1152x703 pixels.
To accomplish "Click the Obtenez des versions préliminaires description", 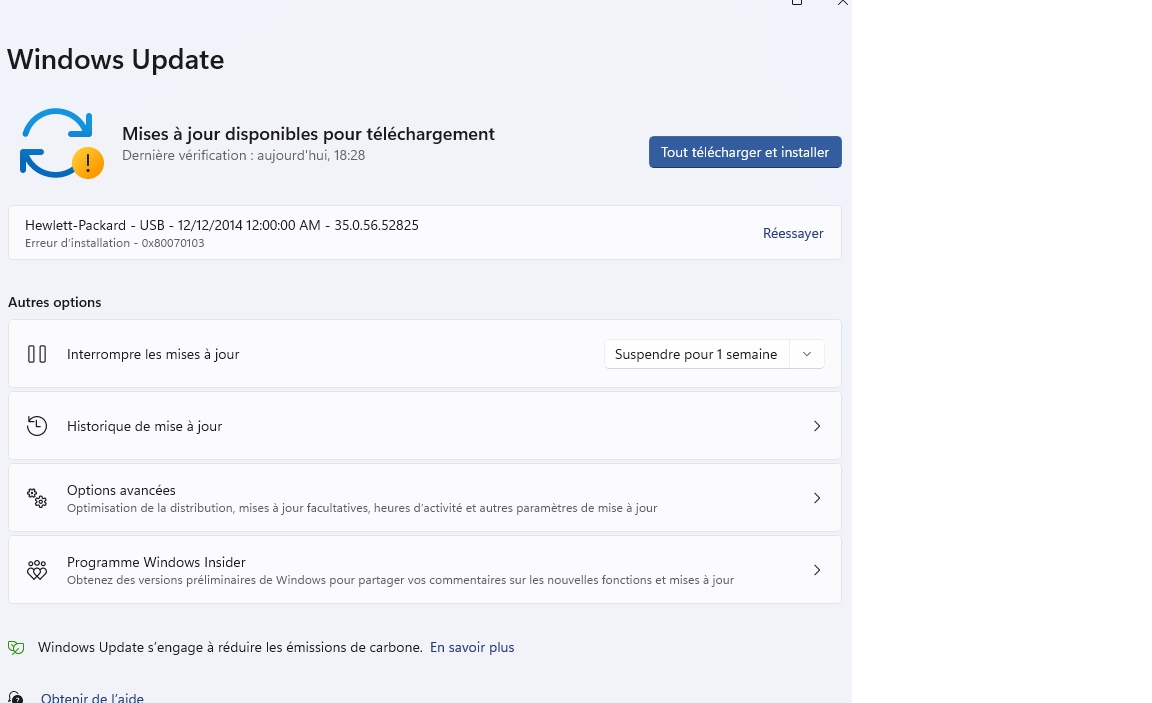I will 400,580.
